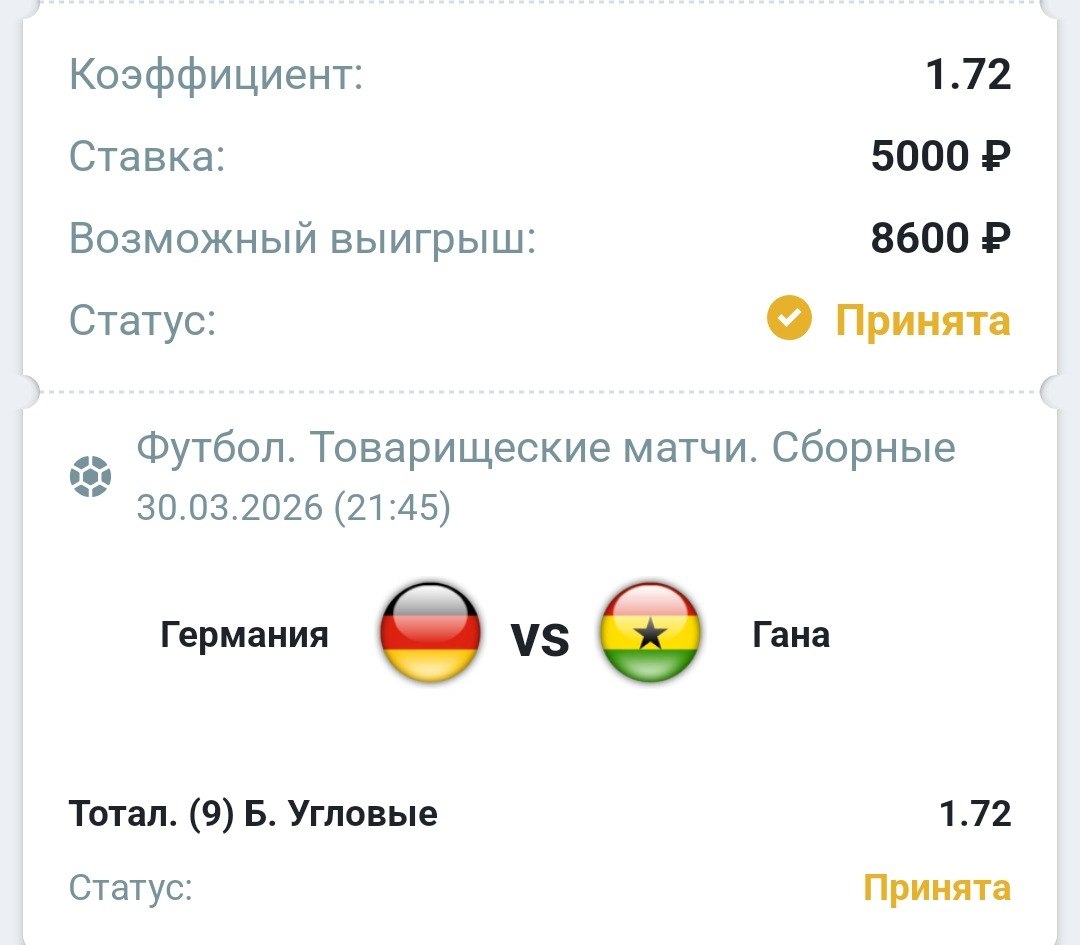Open Футбол. Товарищеские матчи. Сборные league title
The height and width of the screenshot is (945, 1080).
pos(546,449)
